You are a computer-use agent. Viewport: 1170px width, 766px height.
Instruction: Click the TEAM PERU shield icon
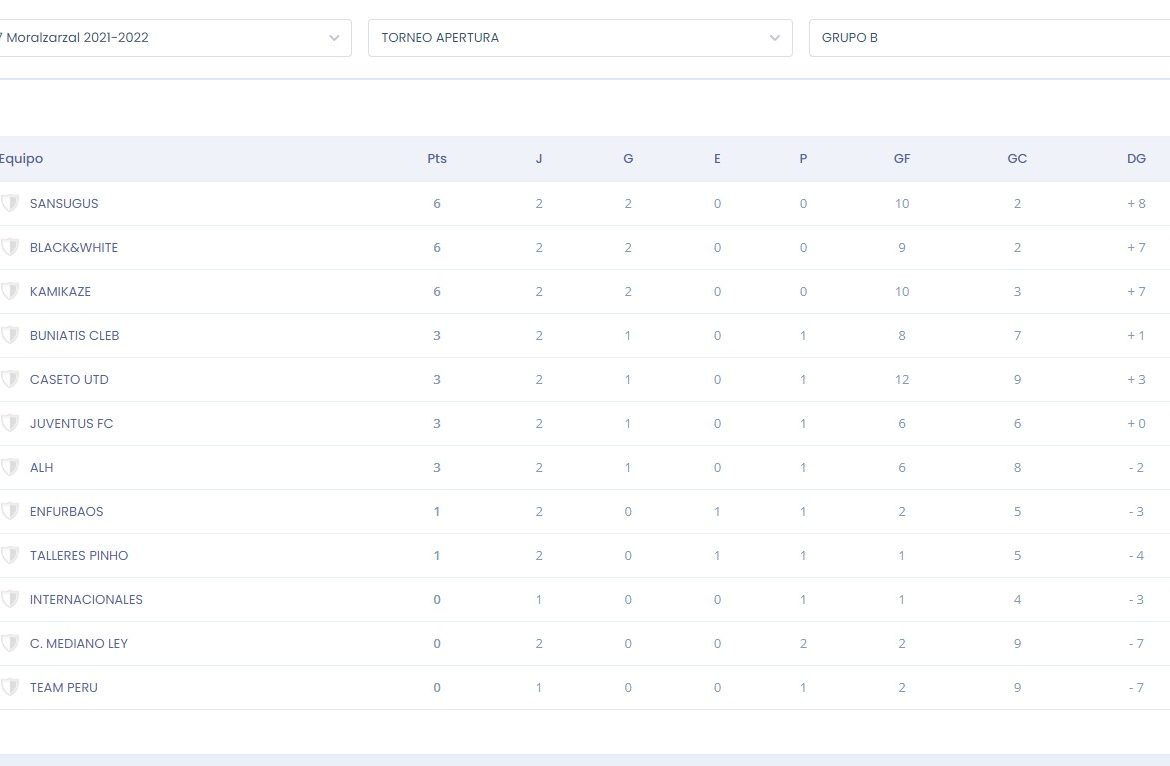(x=10, y=688)
